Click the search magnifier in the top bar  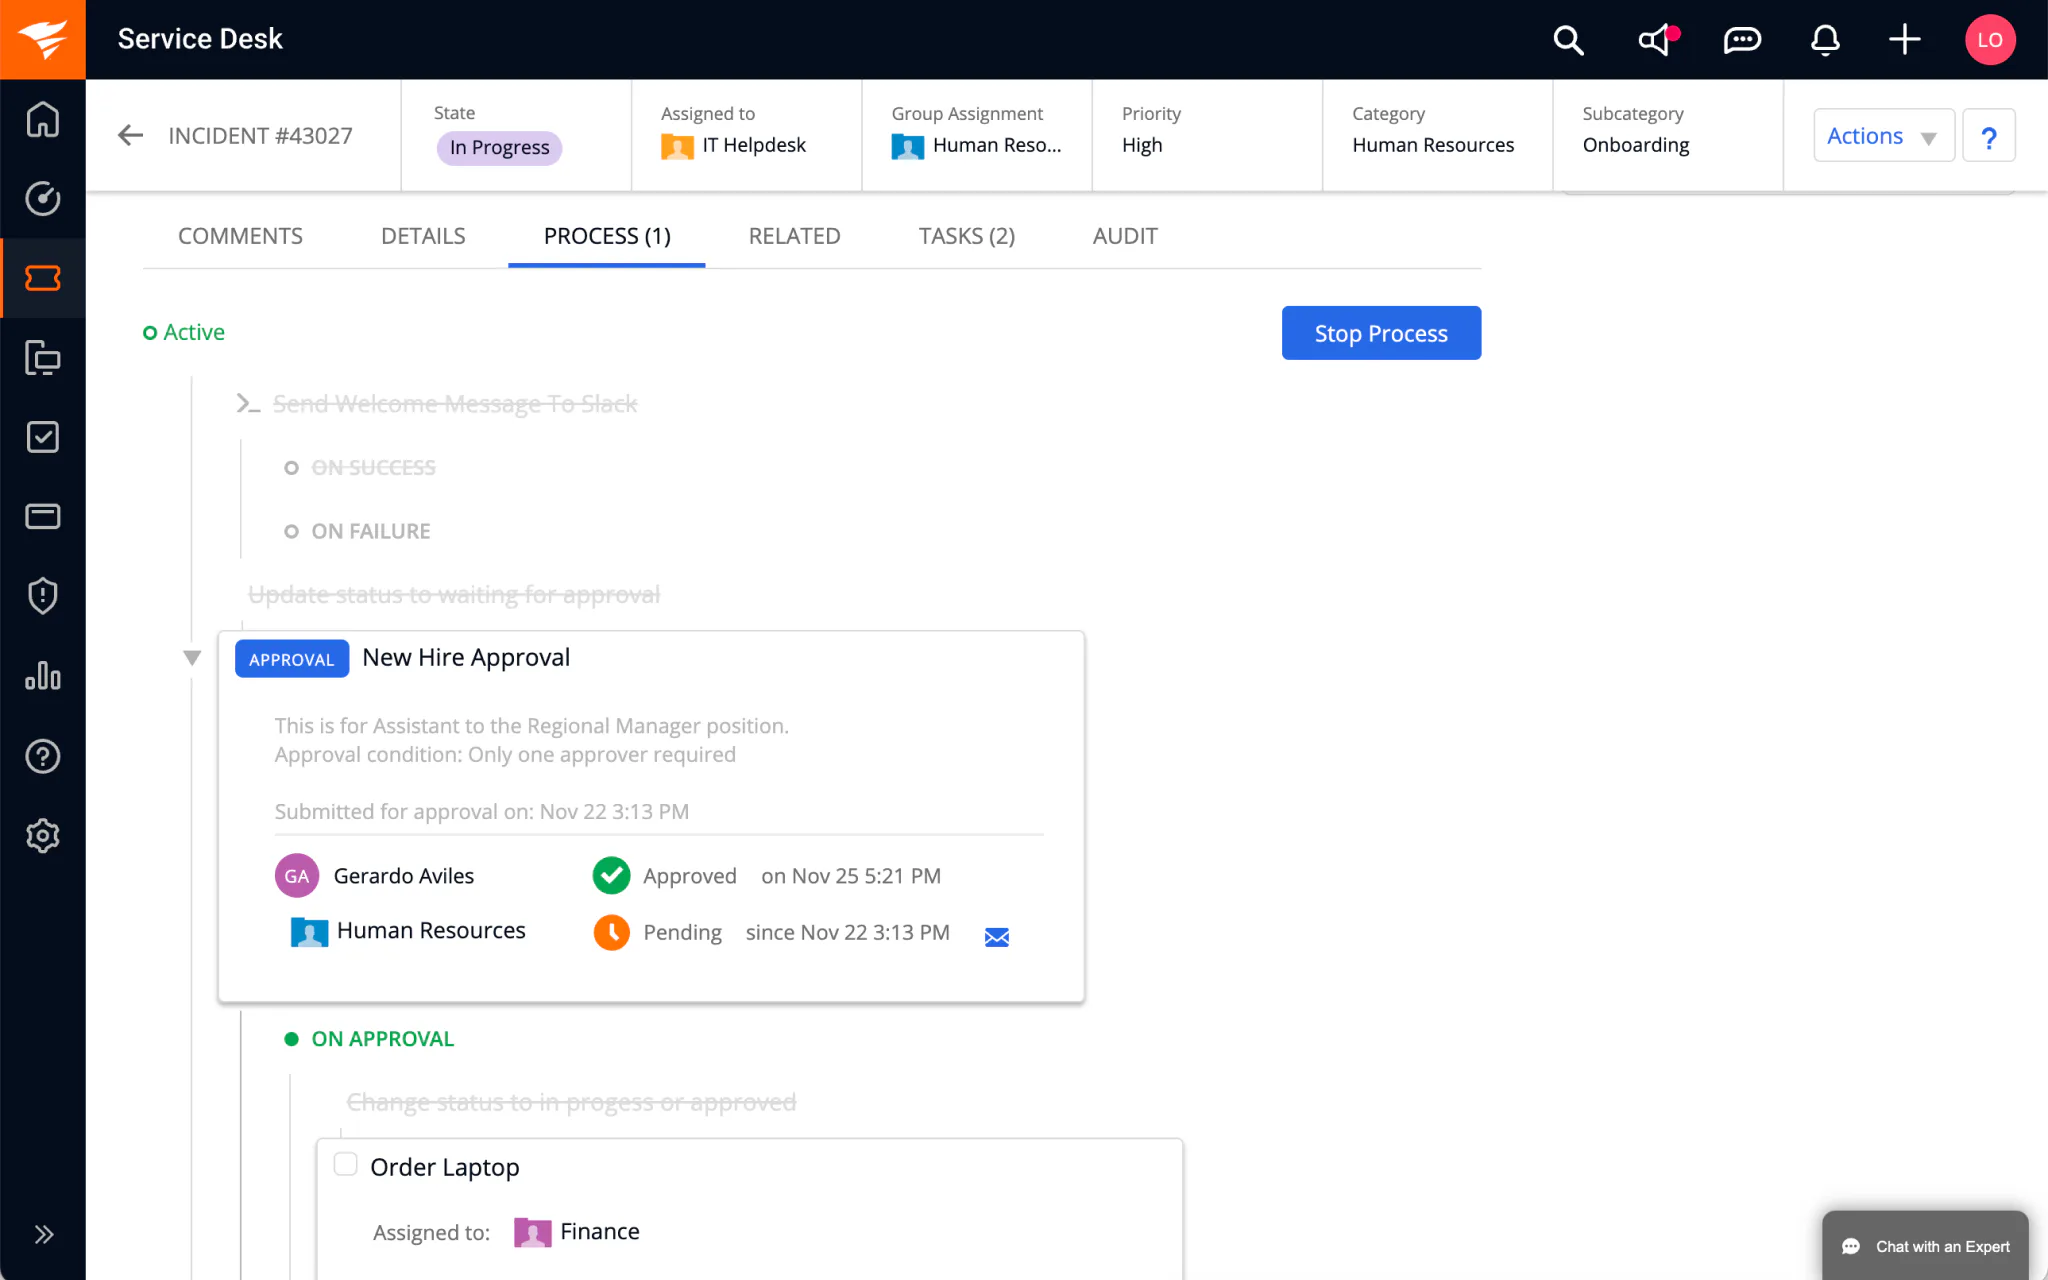pos(1567,40)
